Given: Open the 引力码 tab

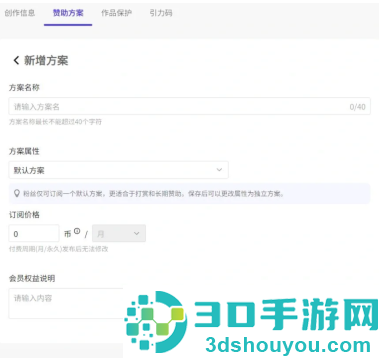Looking at the screenshot, I should [161, 13].
